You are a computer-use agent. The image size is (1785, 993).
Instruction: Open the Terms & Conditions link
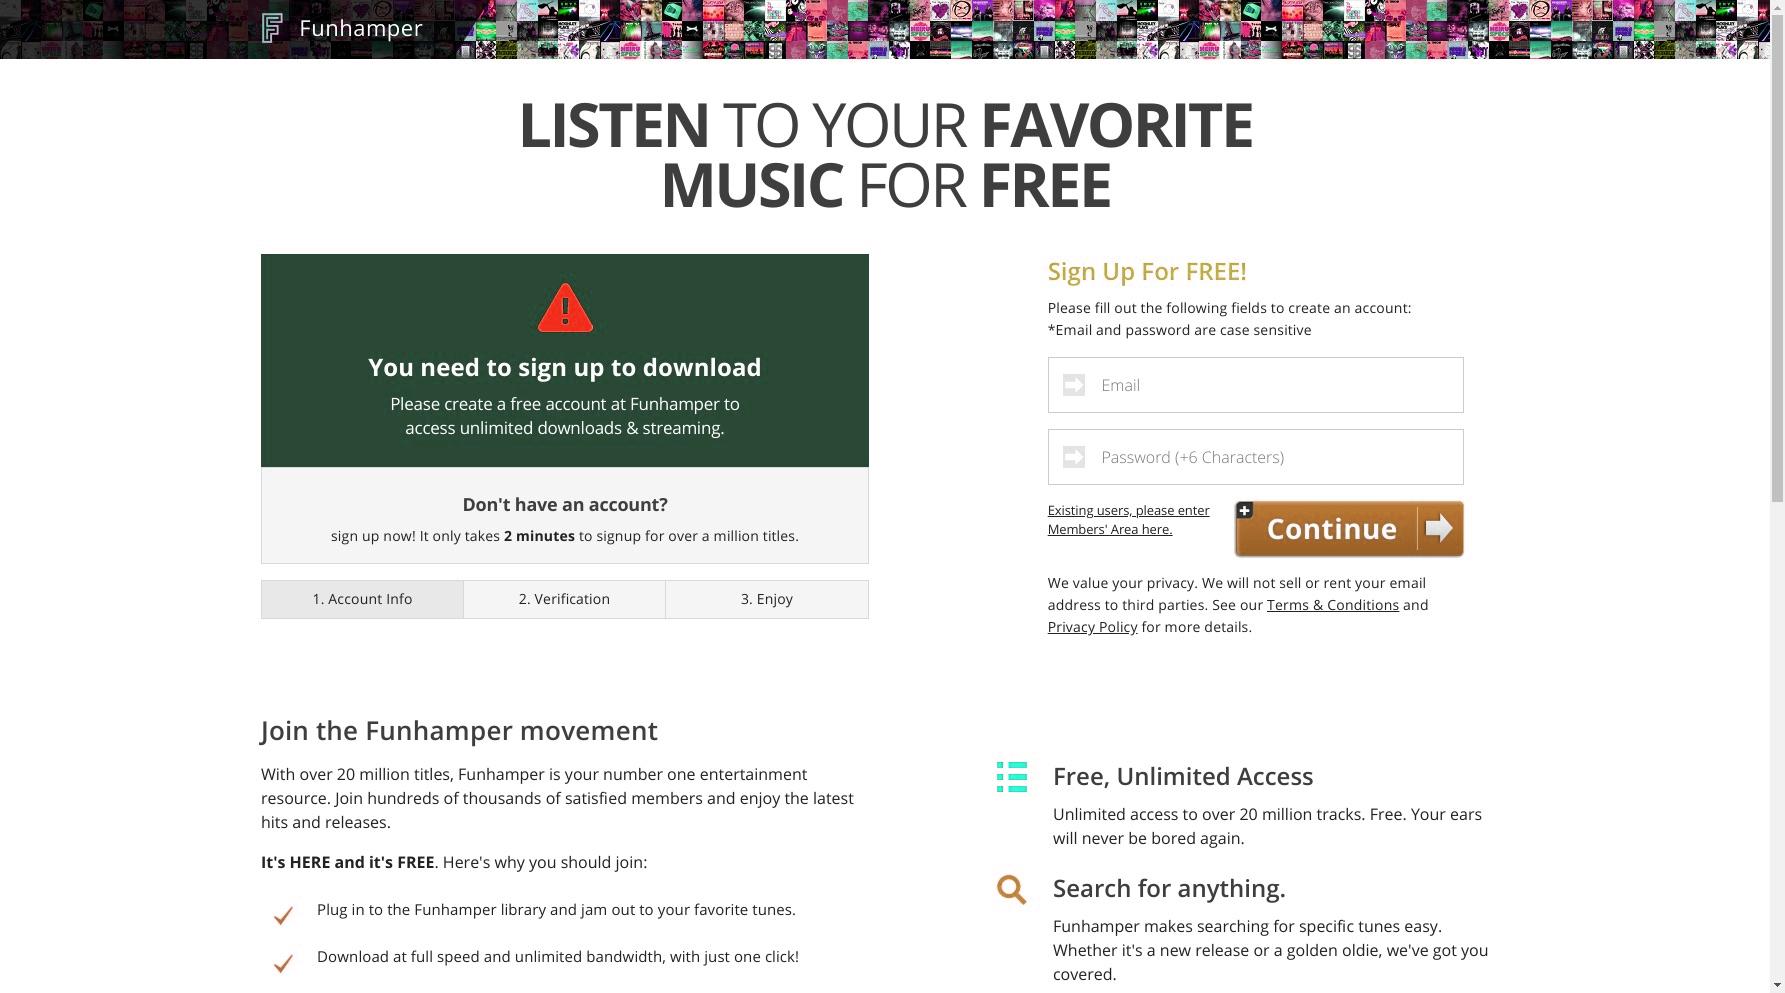pyautogui.click(x=1332, y=605)
